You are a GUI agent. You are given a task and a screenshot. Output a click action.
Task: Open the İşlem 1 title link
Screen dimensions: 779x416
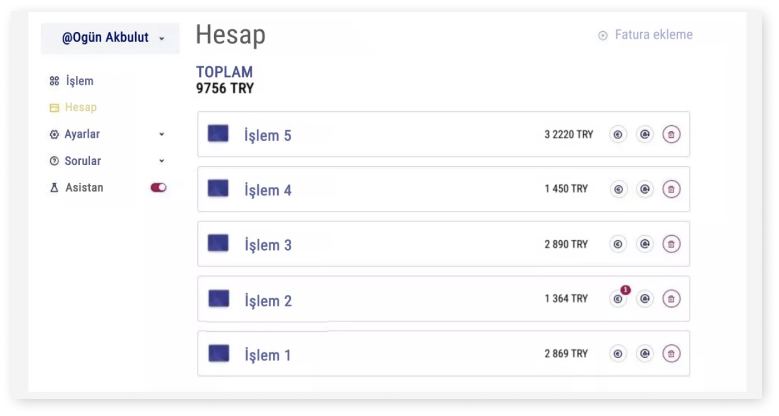coord(268,354)
